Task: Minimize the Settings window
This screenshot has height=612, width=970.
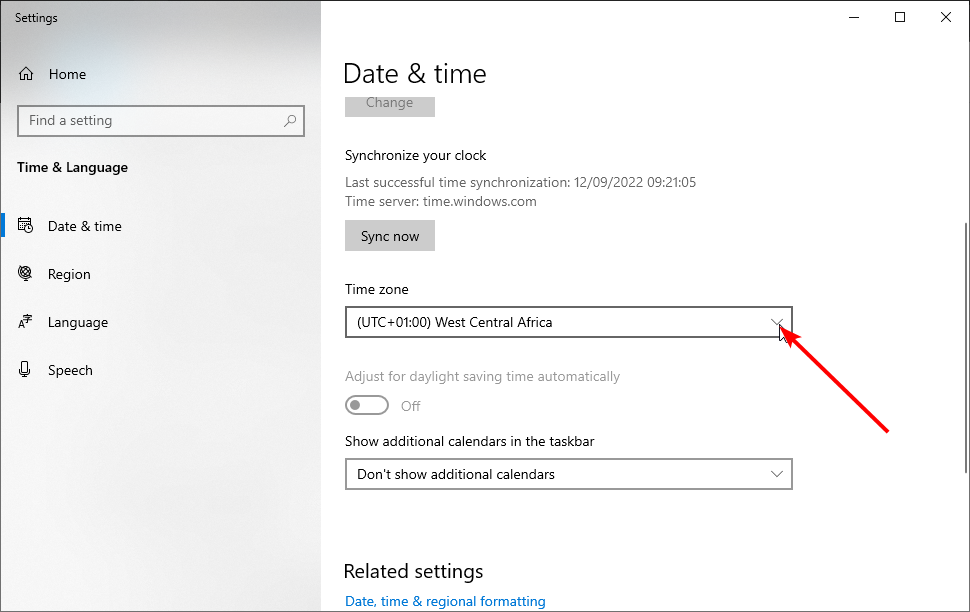Action: pos(854,17)
